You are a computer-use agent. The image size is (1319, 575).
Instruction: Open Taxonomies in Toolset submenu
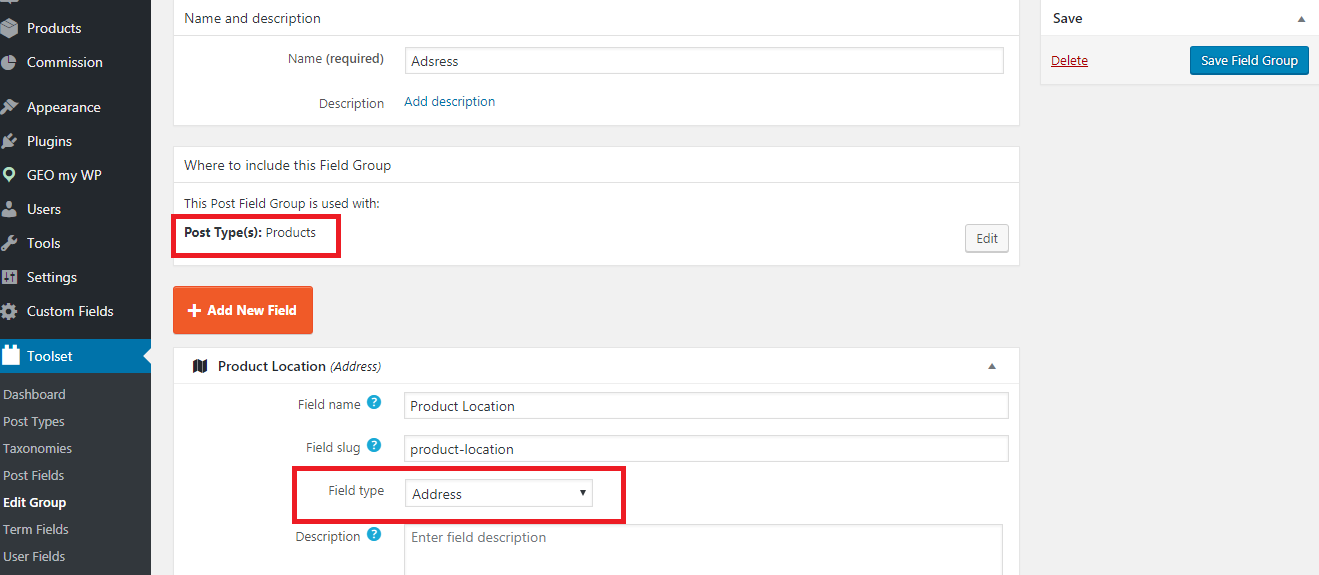point(37,448)
